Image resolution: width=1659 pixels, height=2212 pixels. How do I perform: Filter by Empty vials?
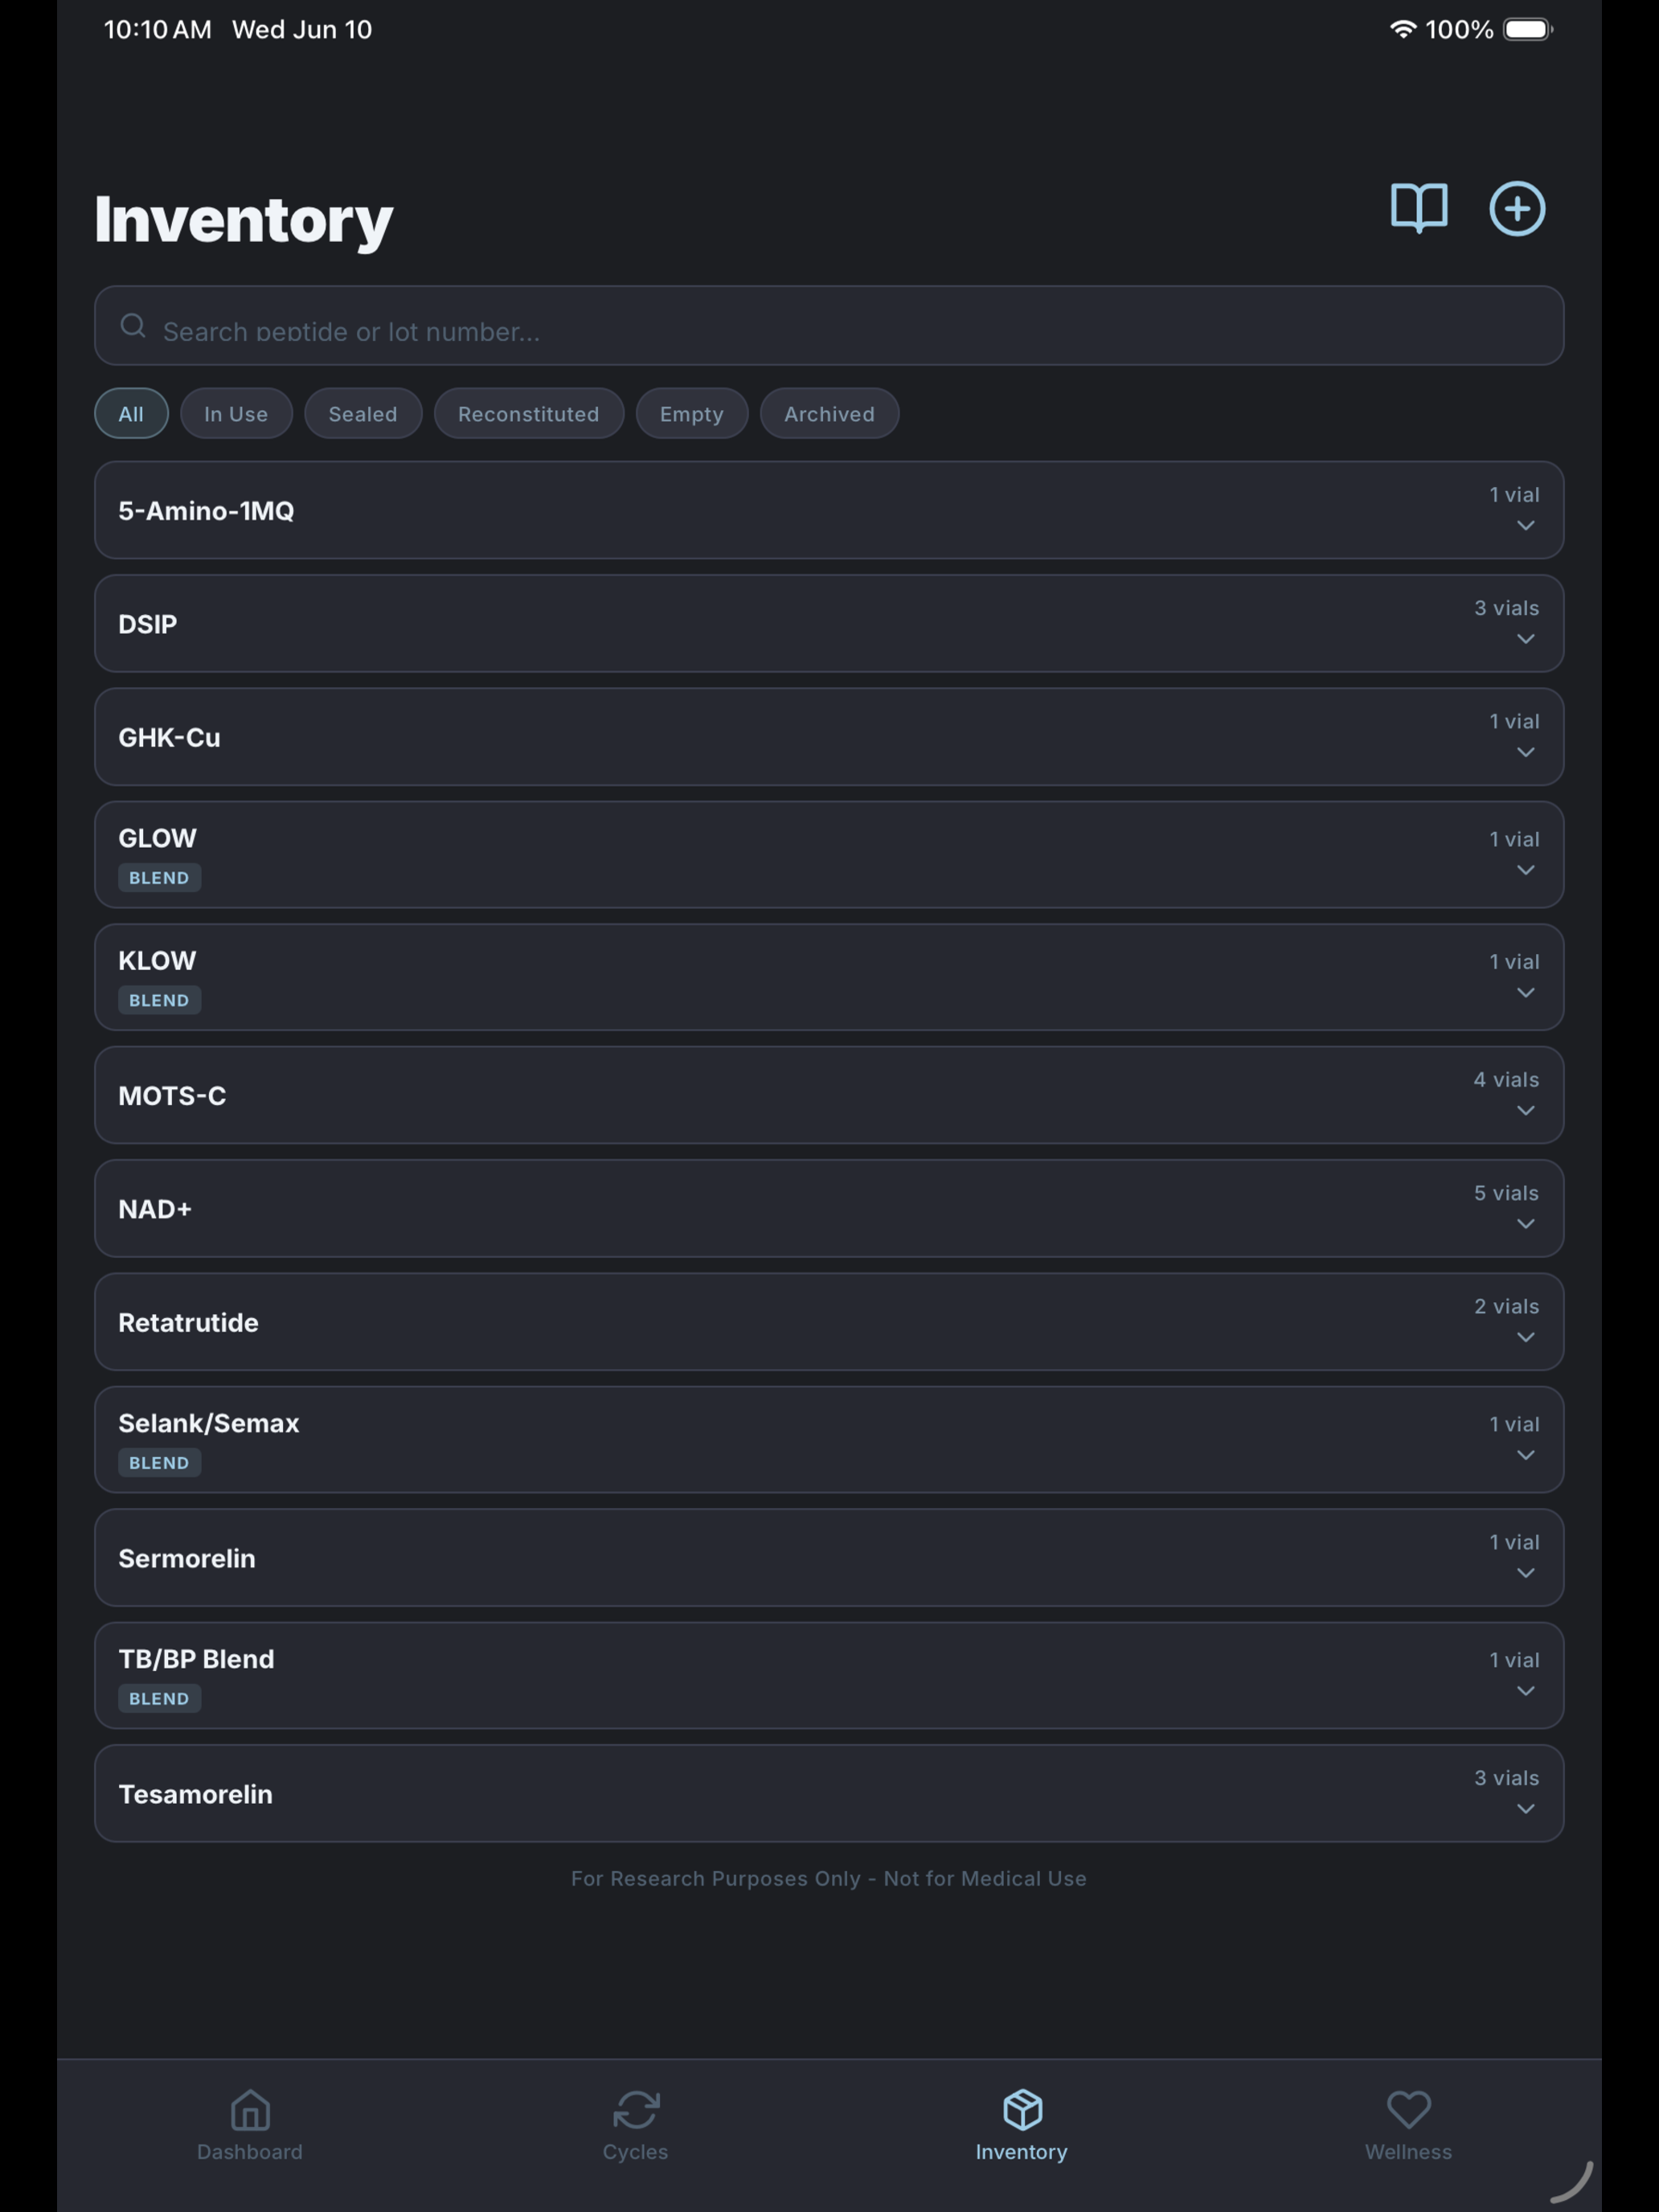coord(692,413)
